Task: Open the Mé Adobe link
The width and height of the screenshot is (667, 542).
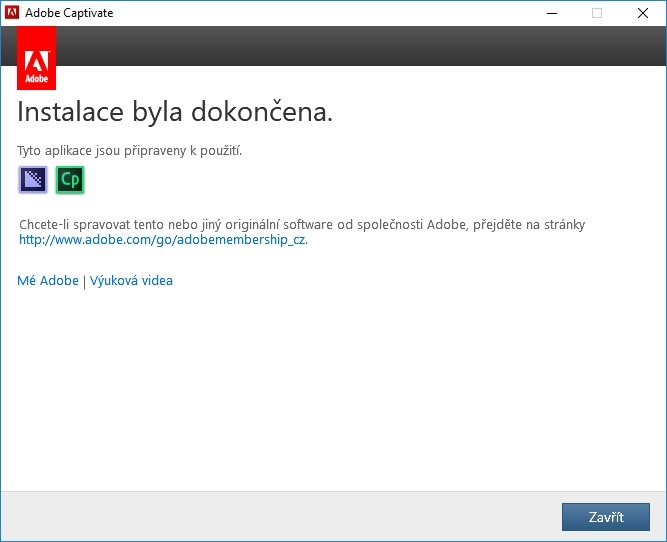Action: [x=48, y=281]
